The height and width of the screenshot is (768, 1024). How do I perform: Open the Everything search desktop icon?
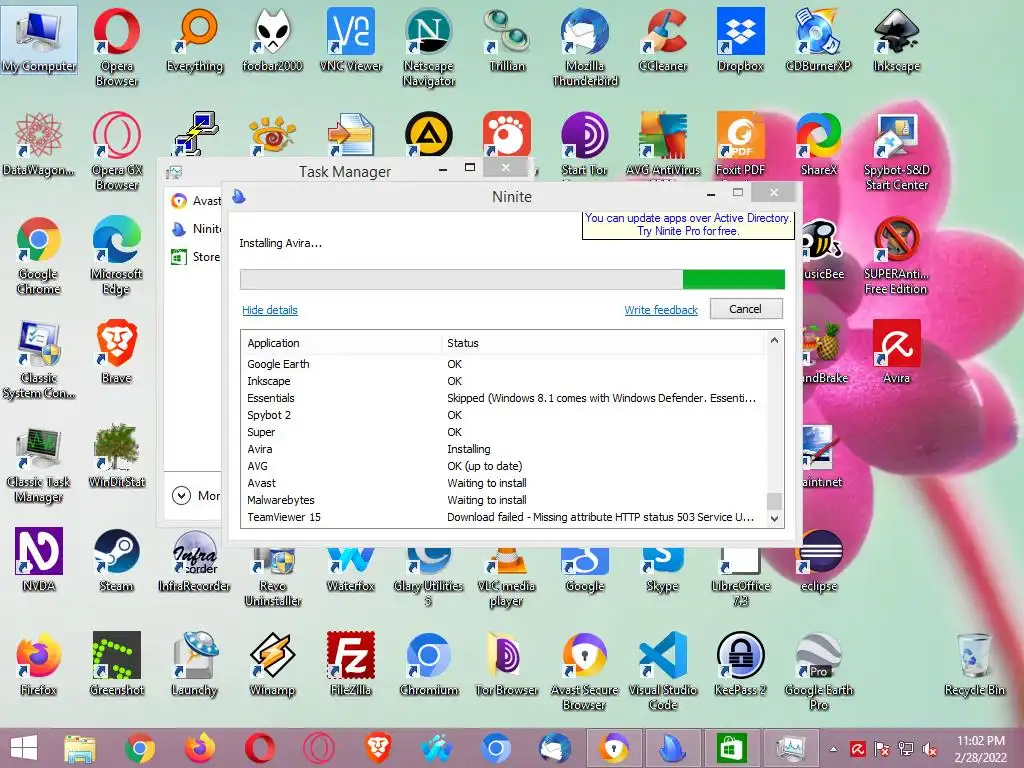[195, 39]
